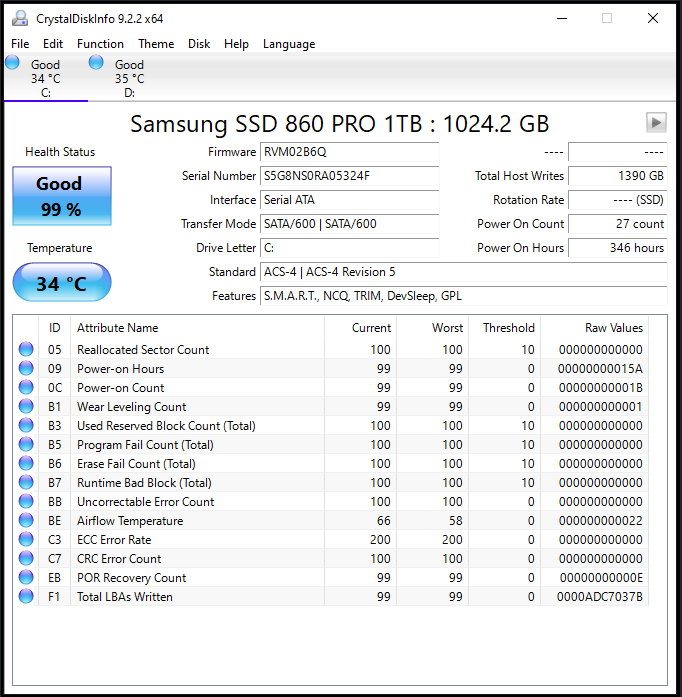The image size is (682, 697).
Task: Click status orb for Power-on Hours row
Action: click(26, 368)
